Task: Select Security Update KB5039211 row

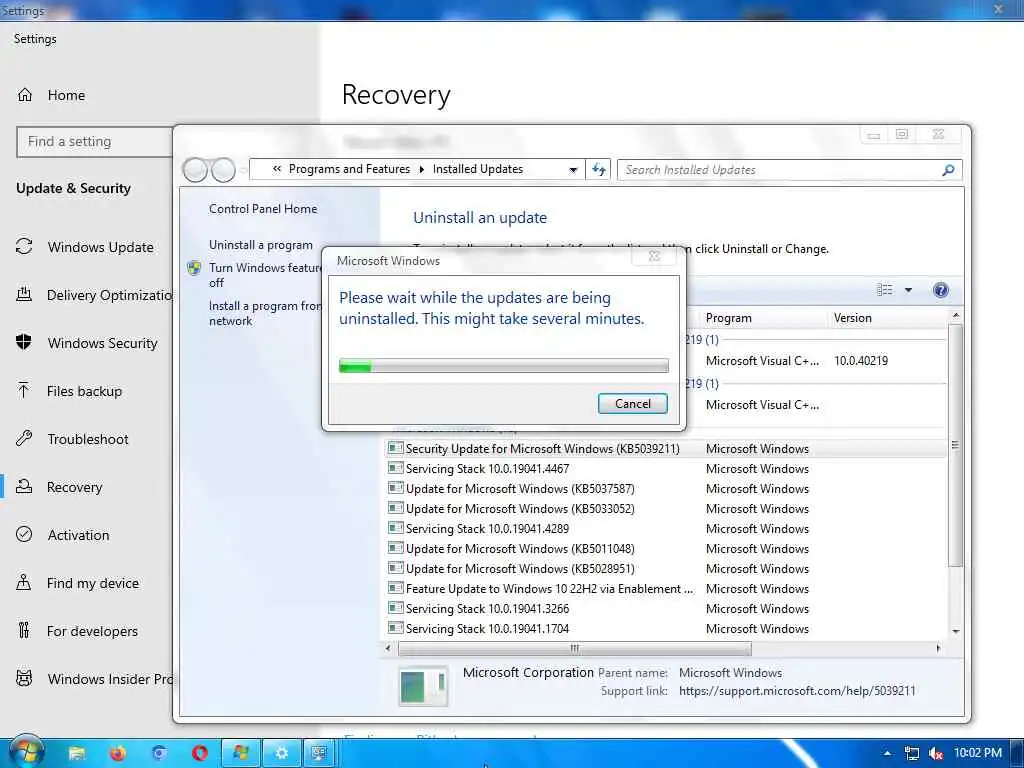Action: 666,449
